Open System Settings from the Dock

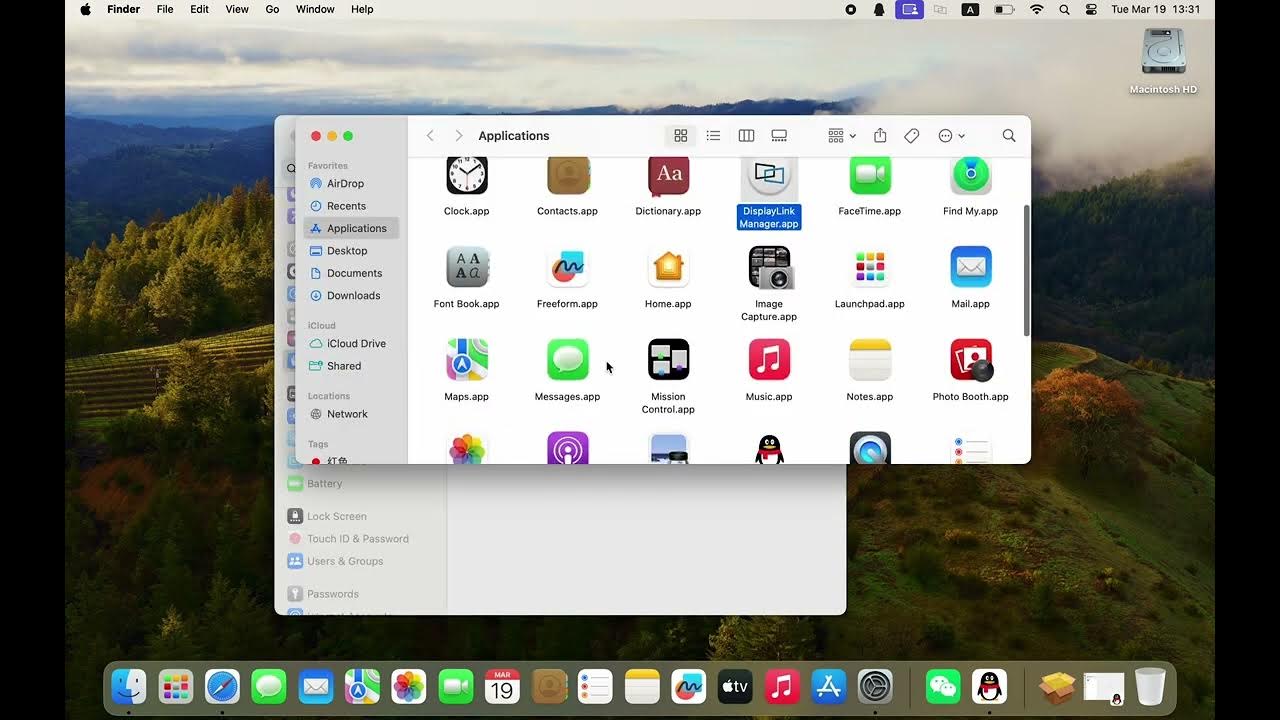(875, 687)
